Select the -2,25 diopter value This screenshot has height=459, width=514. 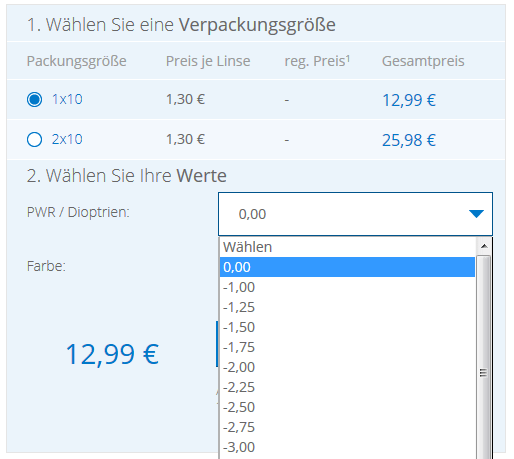point(347,387)
